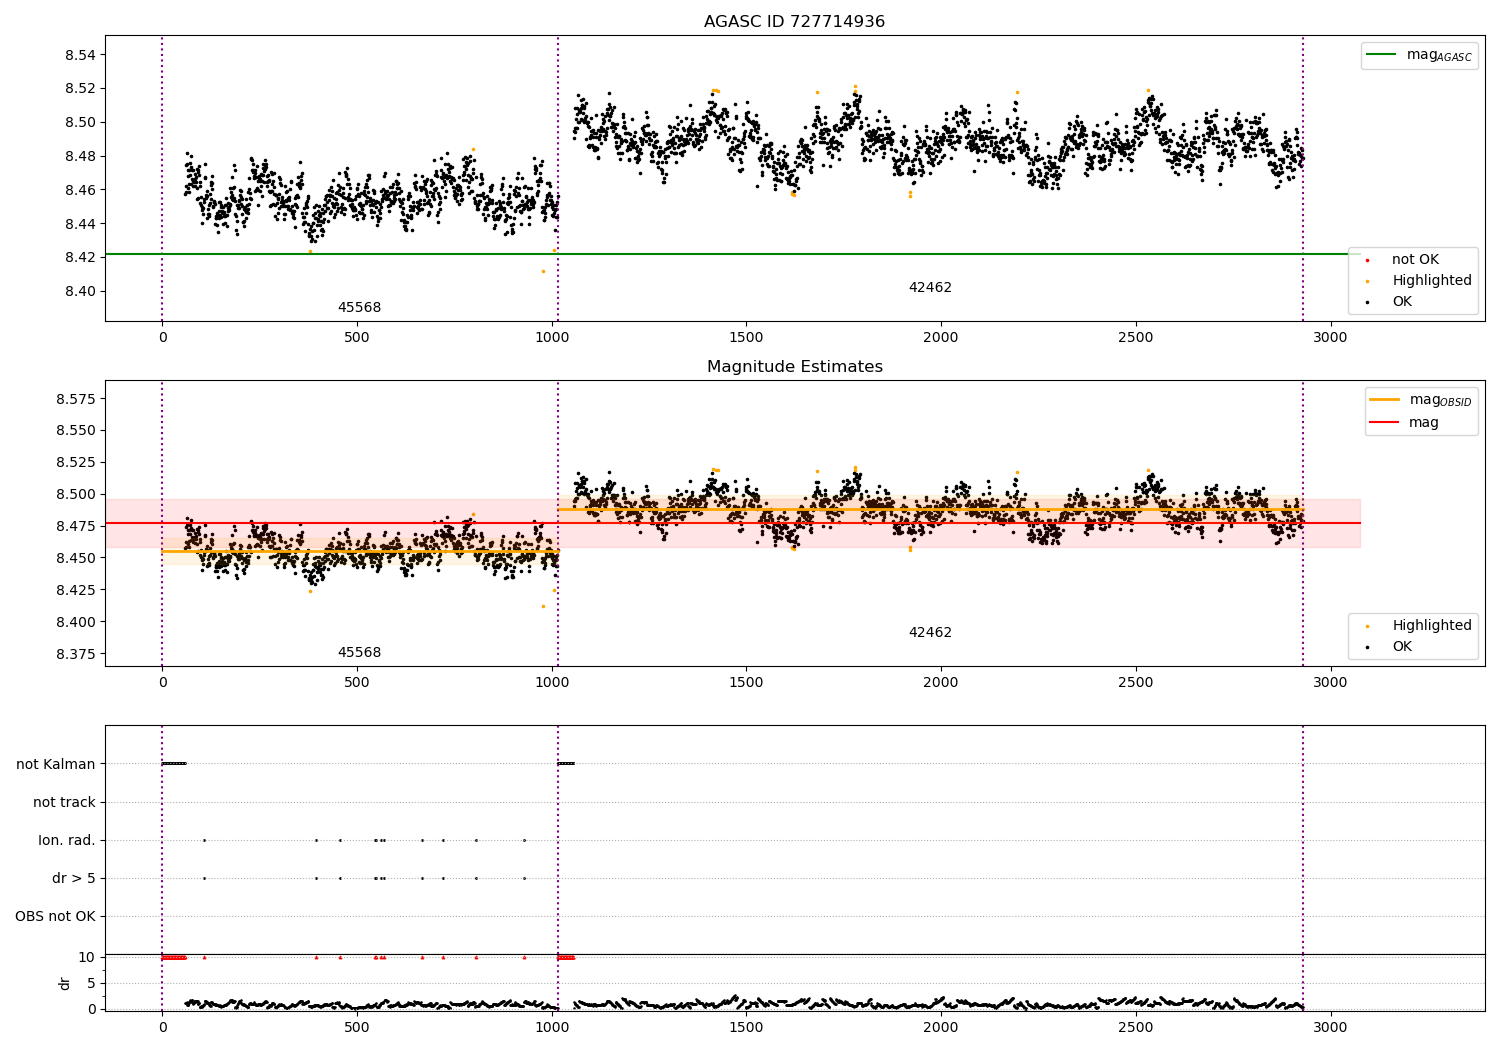
Task: Click obsid label 45568 in Magnitude Estimates plot
Action: coord(359,653)
